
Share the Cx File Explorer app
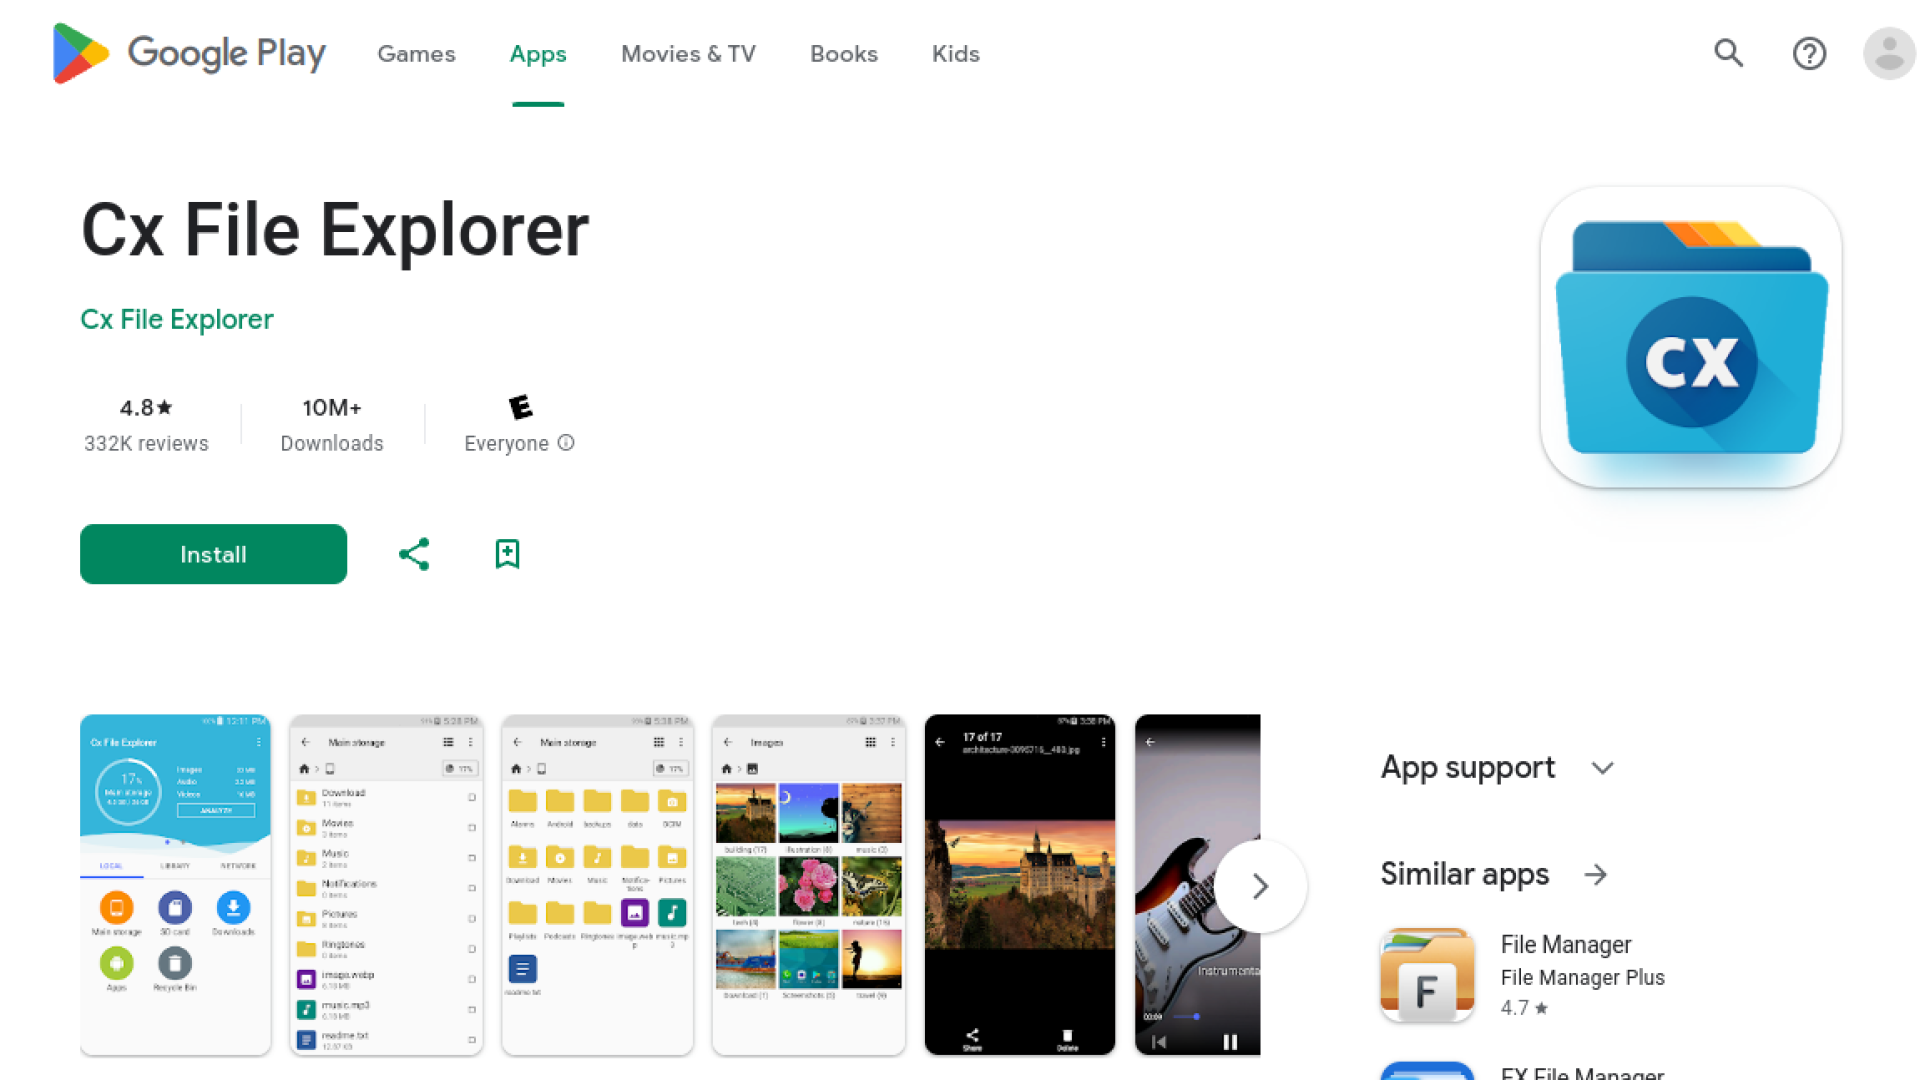pos(414,553)
